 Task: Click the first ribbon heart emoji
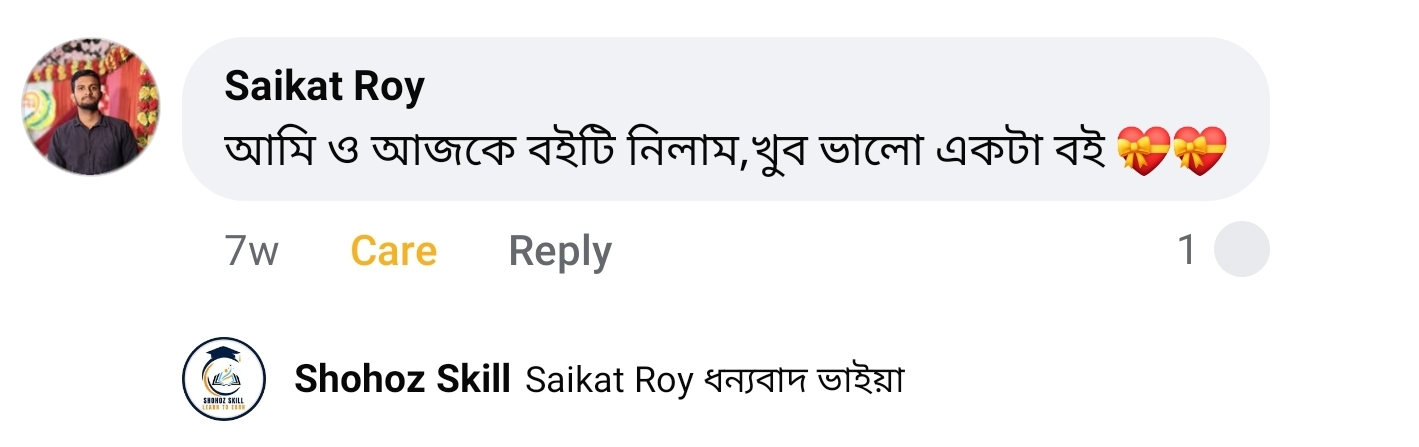click(x=1144, y=153)
